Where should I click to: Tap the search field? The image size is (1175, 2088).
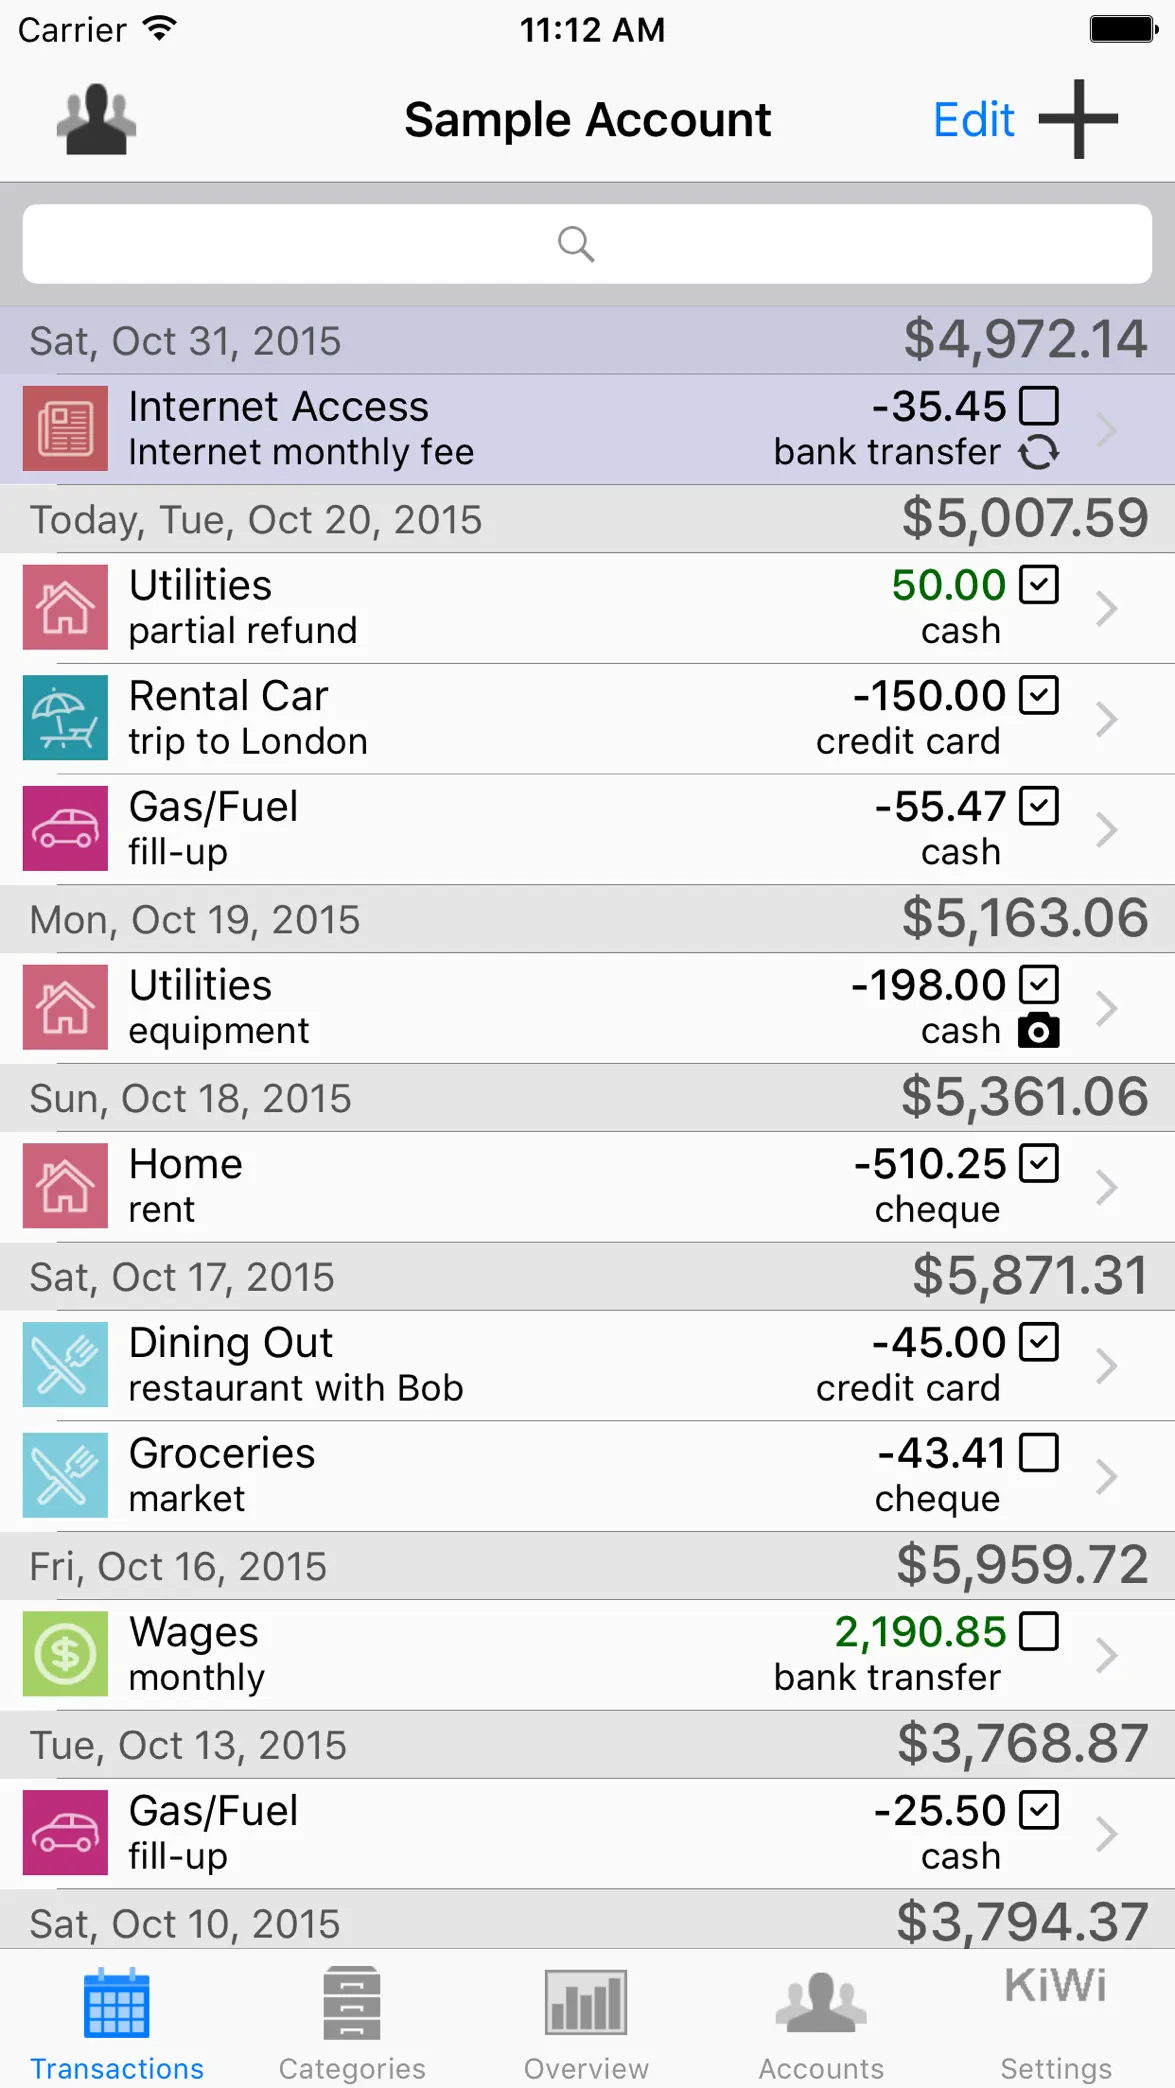point(587,244)
